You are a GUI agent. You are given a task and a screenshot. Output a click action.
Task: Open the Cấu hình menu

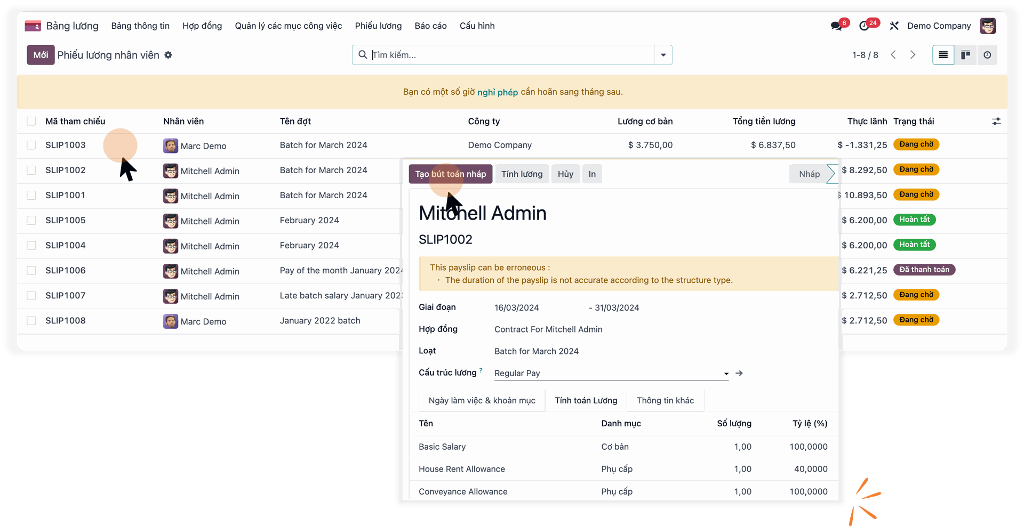point(477,26)
